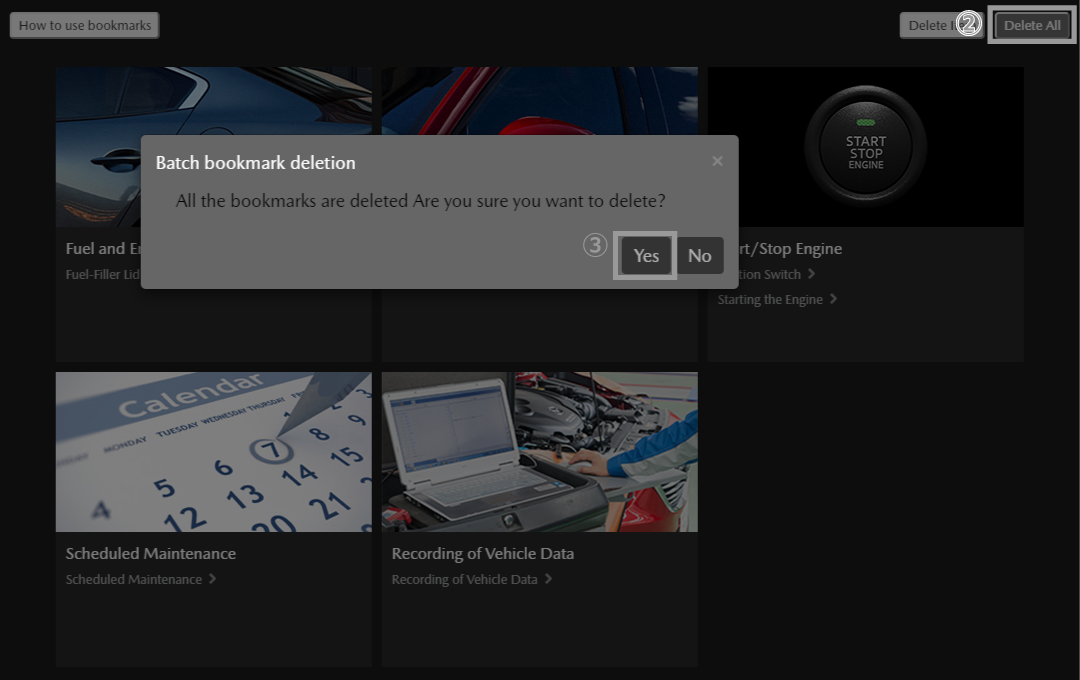Click the red car thumbnail image
This screenshot has width=1080, height=680.
click(x=540, y=100)
